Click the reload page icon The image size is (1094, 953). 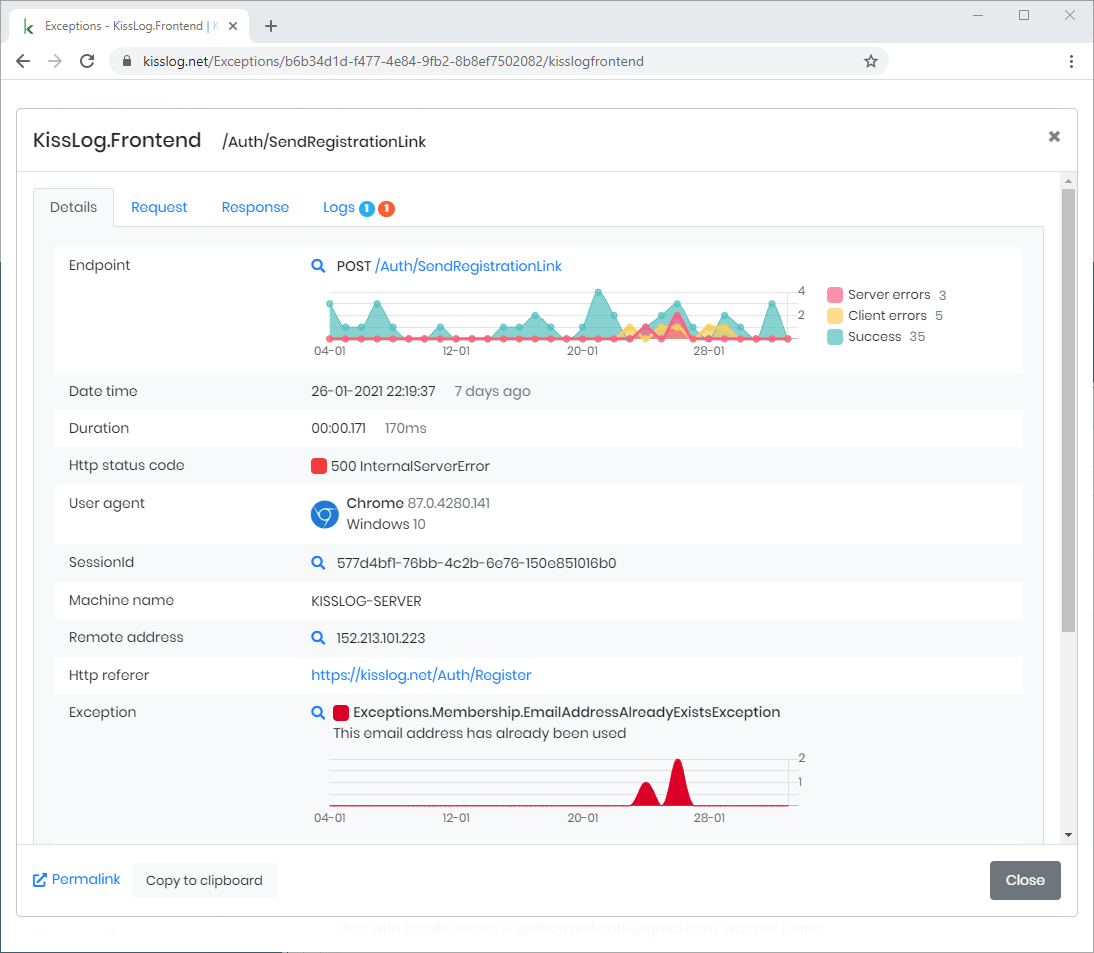point(87,60)
